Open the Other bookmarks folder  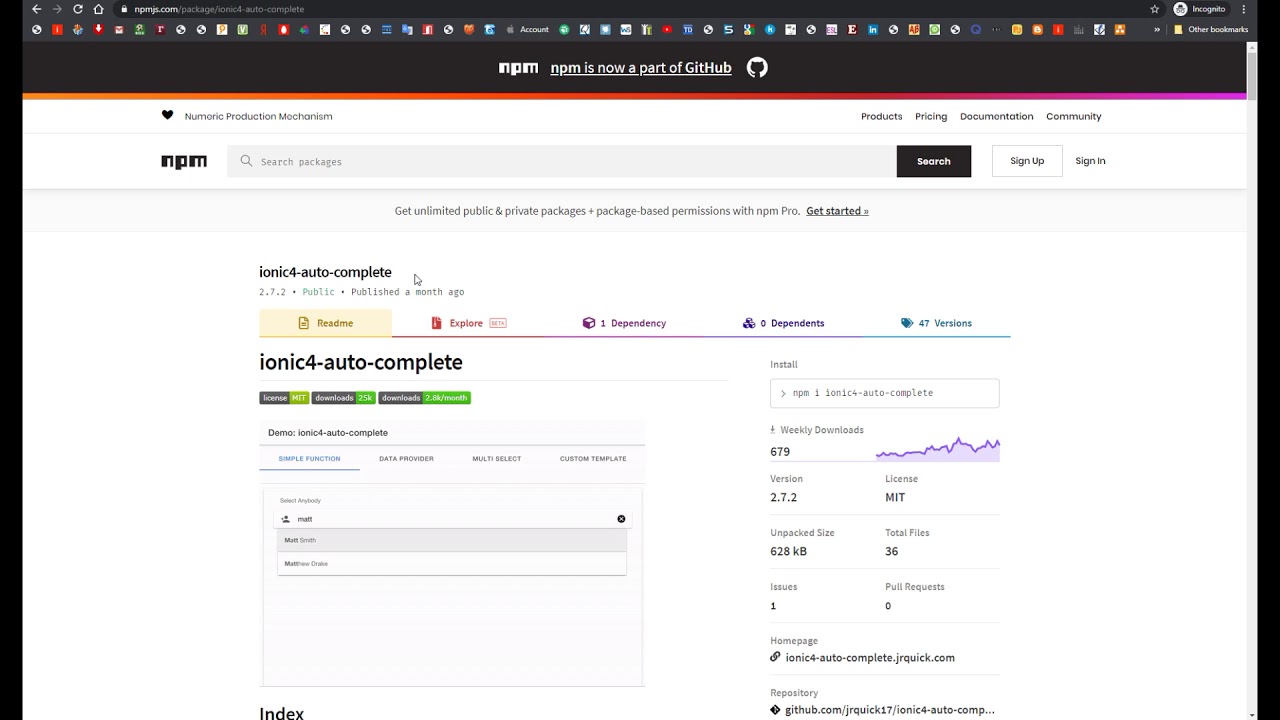(1211, 30)
